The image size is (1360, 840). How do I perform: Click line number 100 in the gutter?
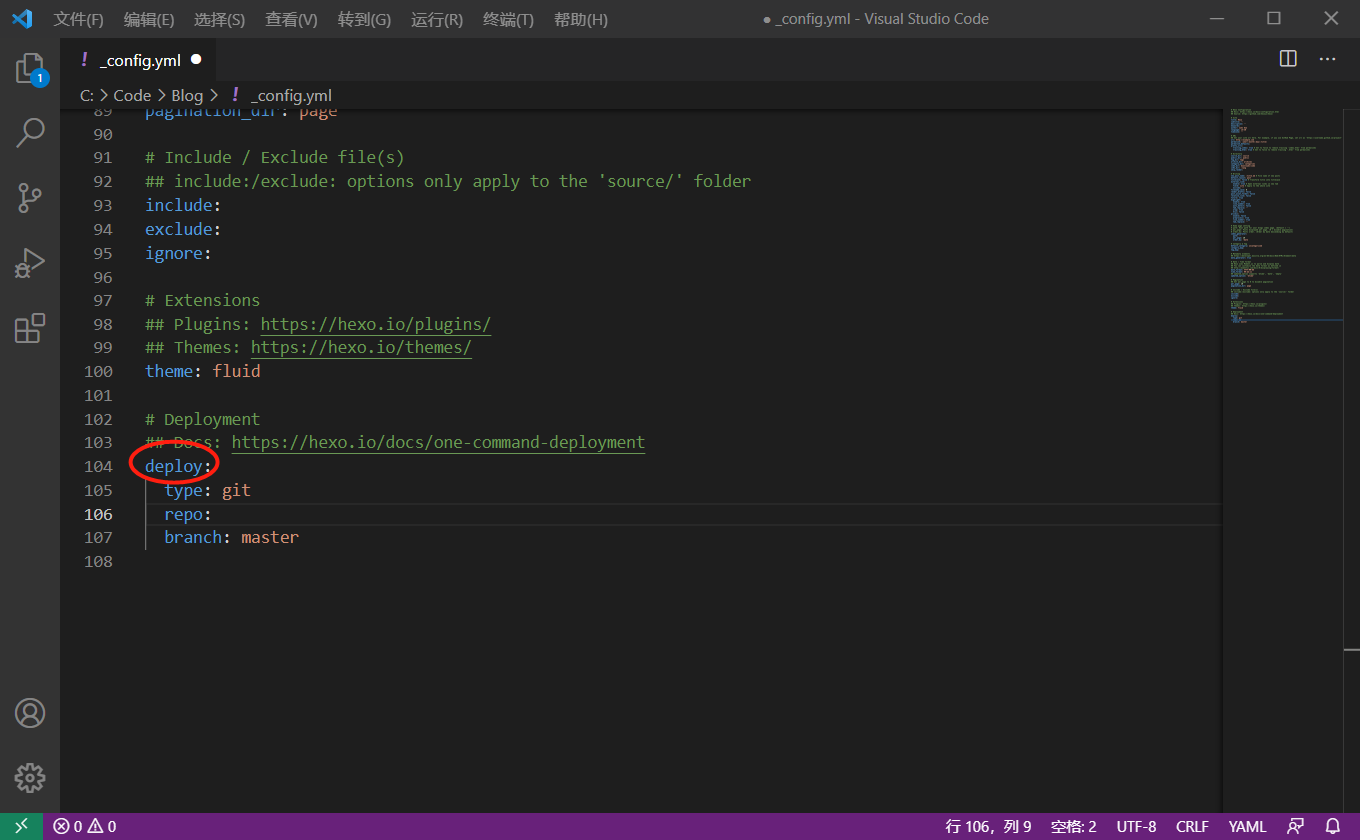pyautogui.click(x=98, y=372)
